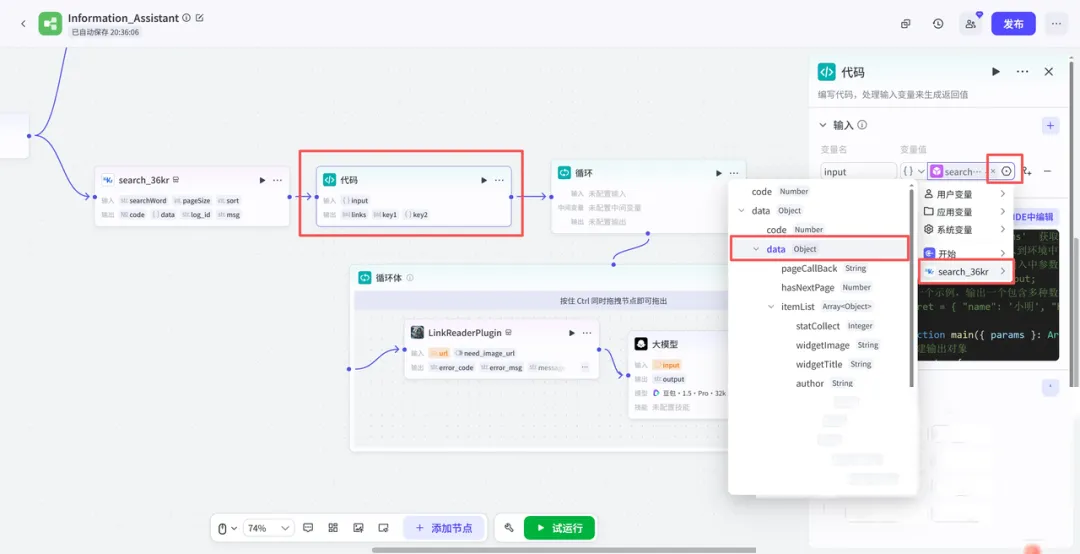Viewport: 1080px width, 554px height.
Task: Run the search_36kr node play icon
Action: click(x=262, y=180)
